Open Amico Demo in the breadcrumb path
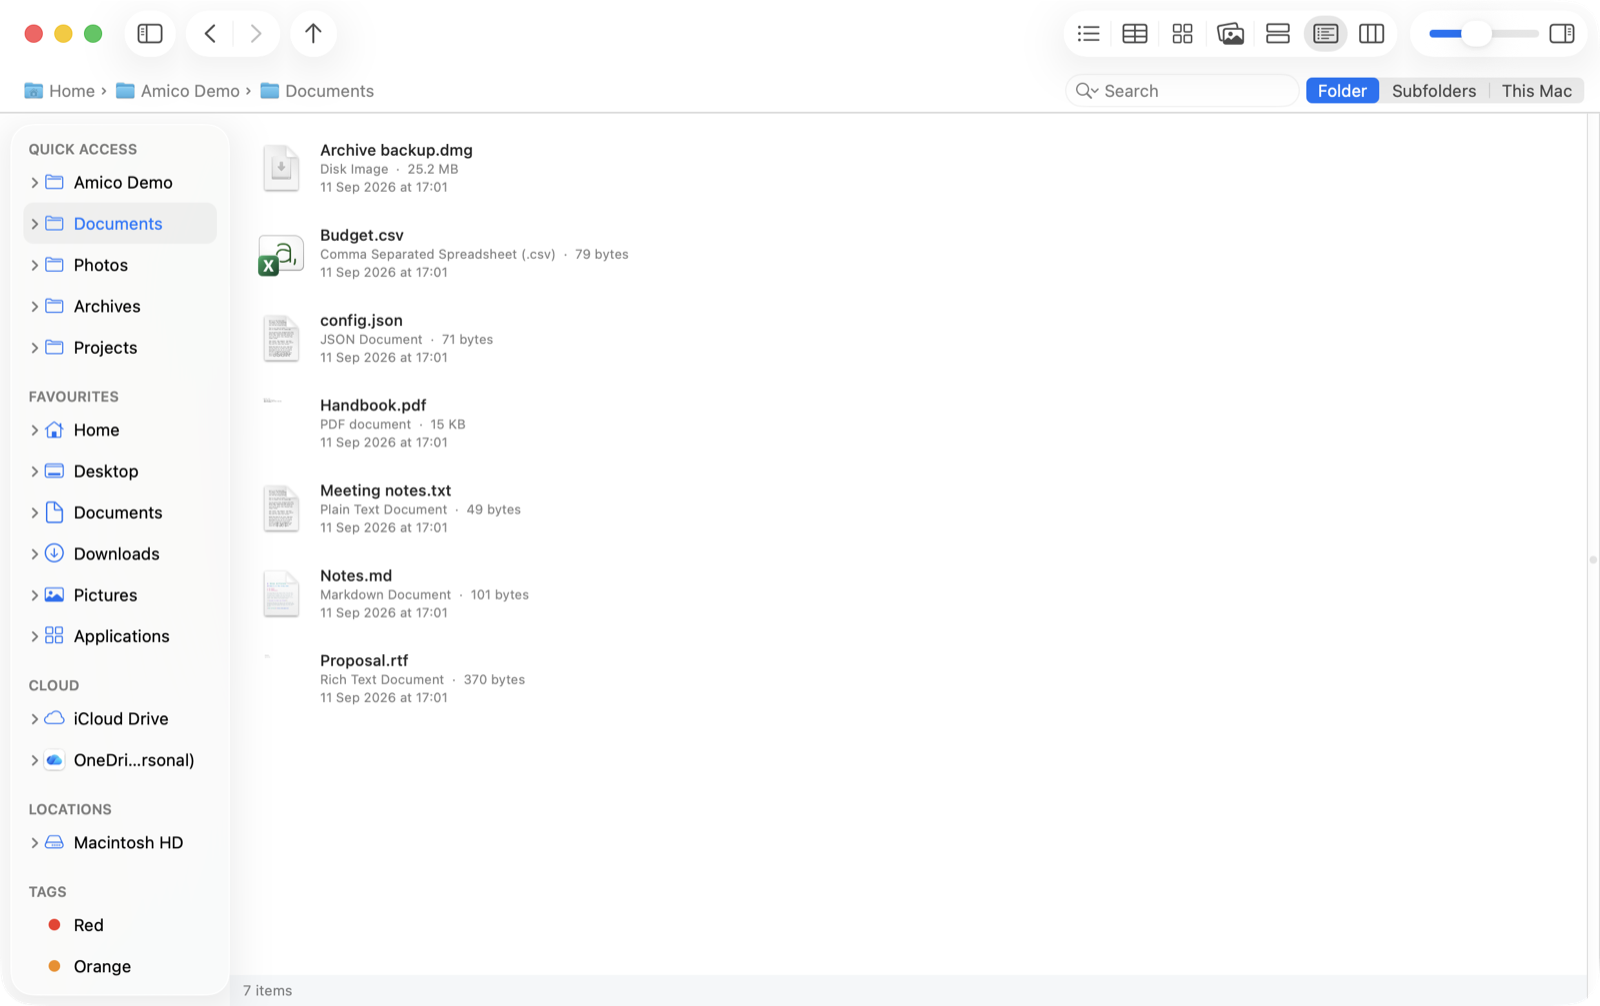Viewport: 1600px width, 1006px height. (x=178, y=91)
